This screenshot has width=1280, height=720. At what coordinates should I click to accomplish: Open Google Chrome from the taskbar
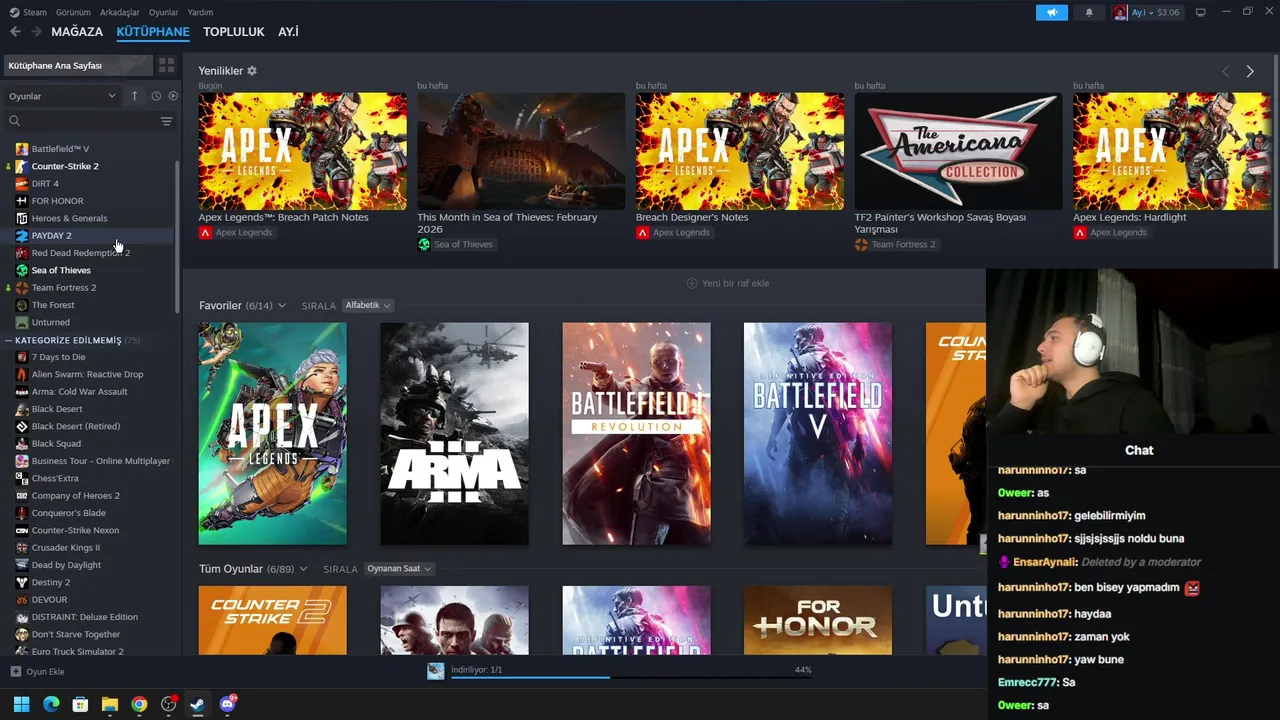click(x=139, y=704)
